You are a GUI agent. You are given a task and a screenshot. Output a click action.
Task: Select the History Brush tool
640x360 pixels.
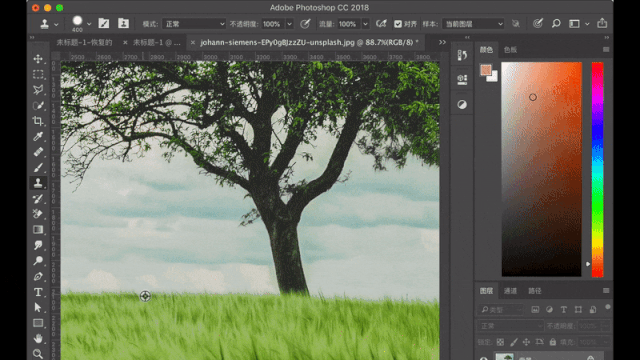coord(38,198)
